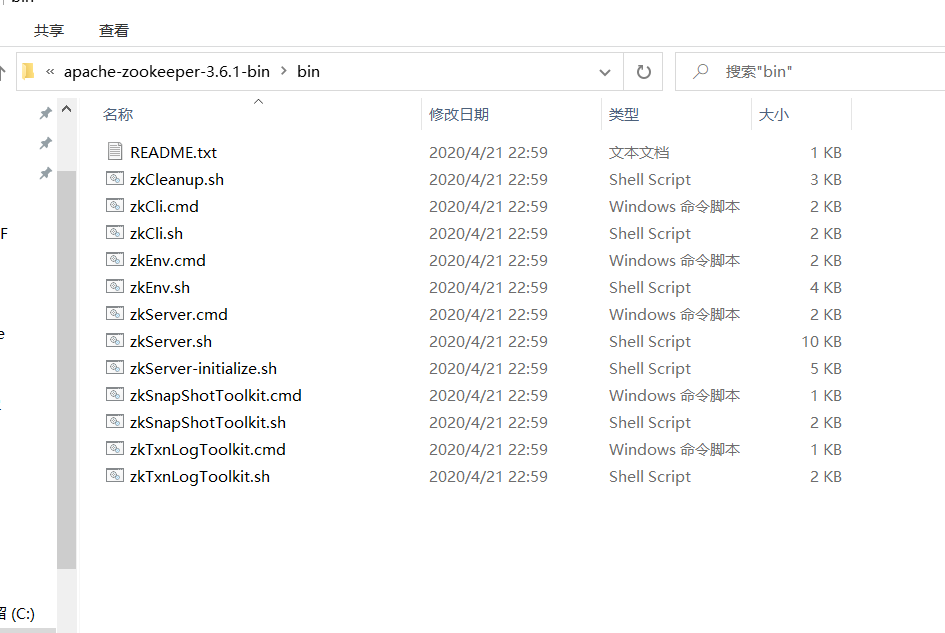Viewport: 945px width, 633px height.
Task: Click the README.txt file icon
Action: point(115,151)
